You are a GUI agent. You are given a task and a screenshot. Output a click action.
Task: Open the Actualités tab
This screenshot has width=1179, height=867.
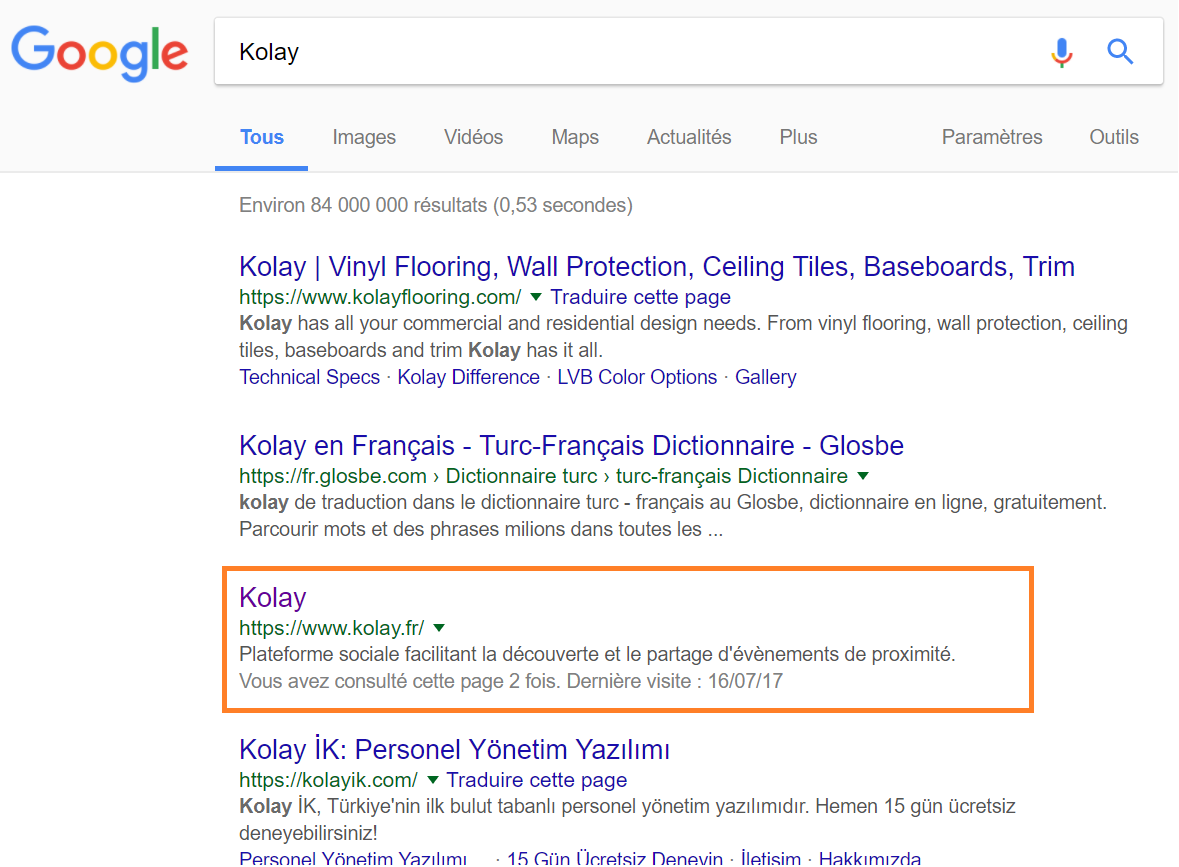coord(689,137)
